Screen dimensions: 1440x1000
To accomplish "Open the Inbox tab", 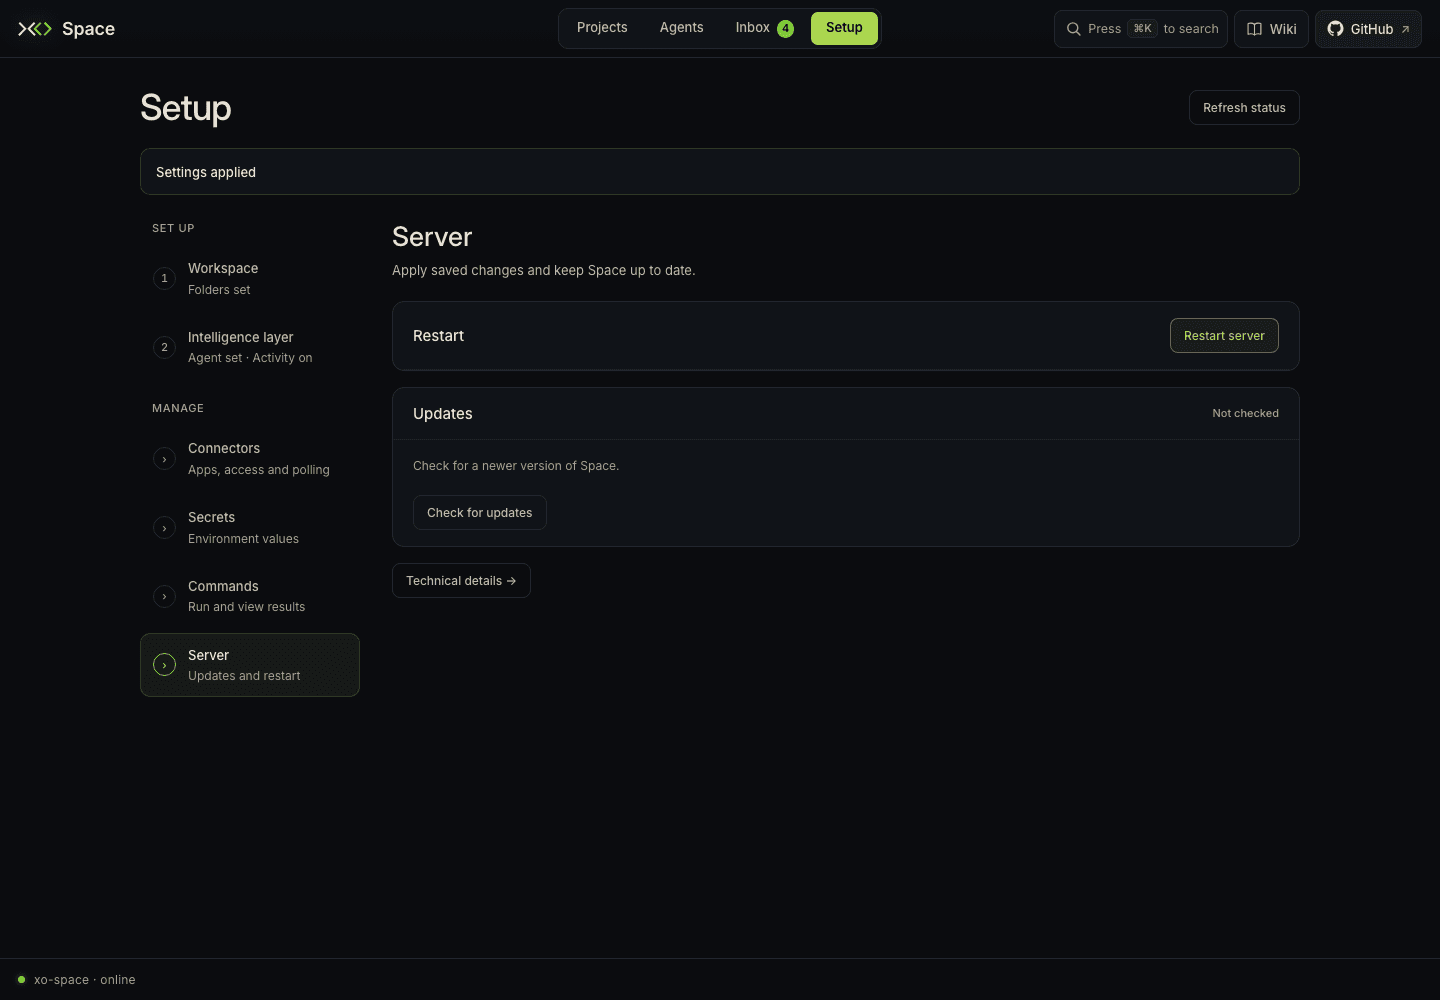I will [764, 28].
